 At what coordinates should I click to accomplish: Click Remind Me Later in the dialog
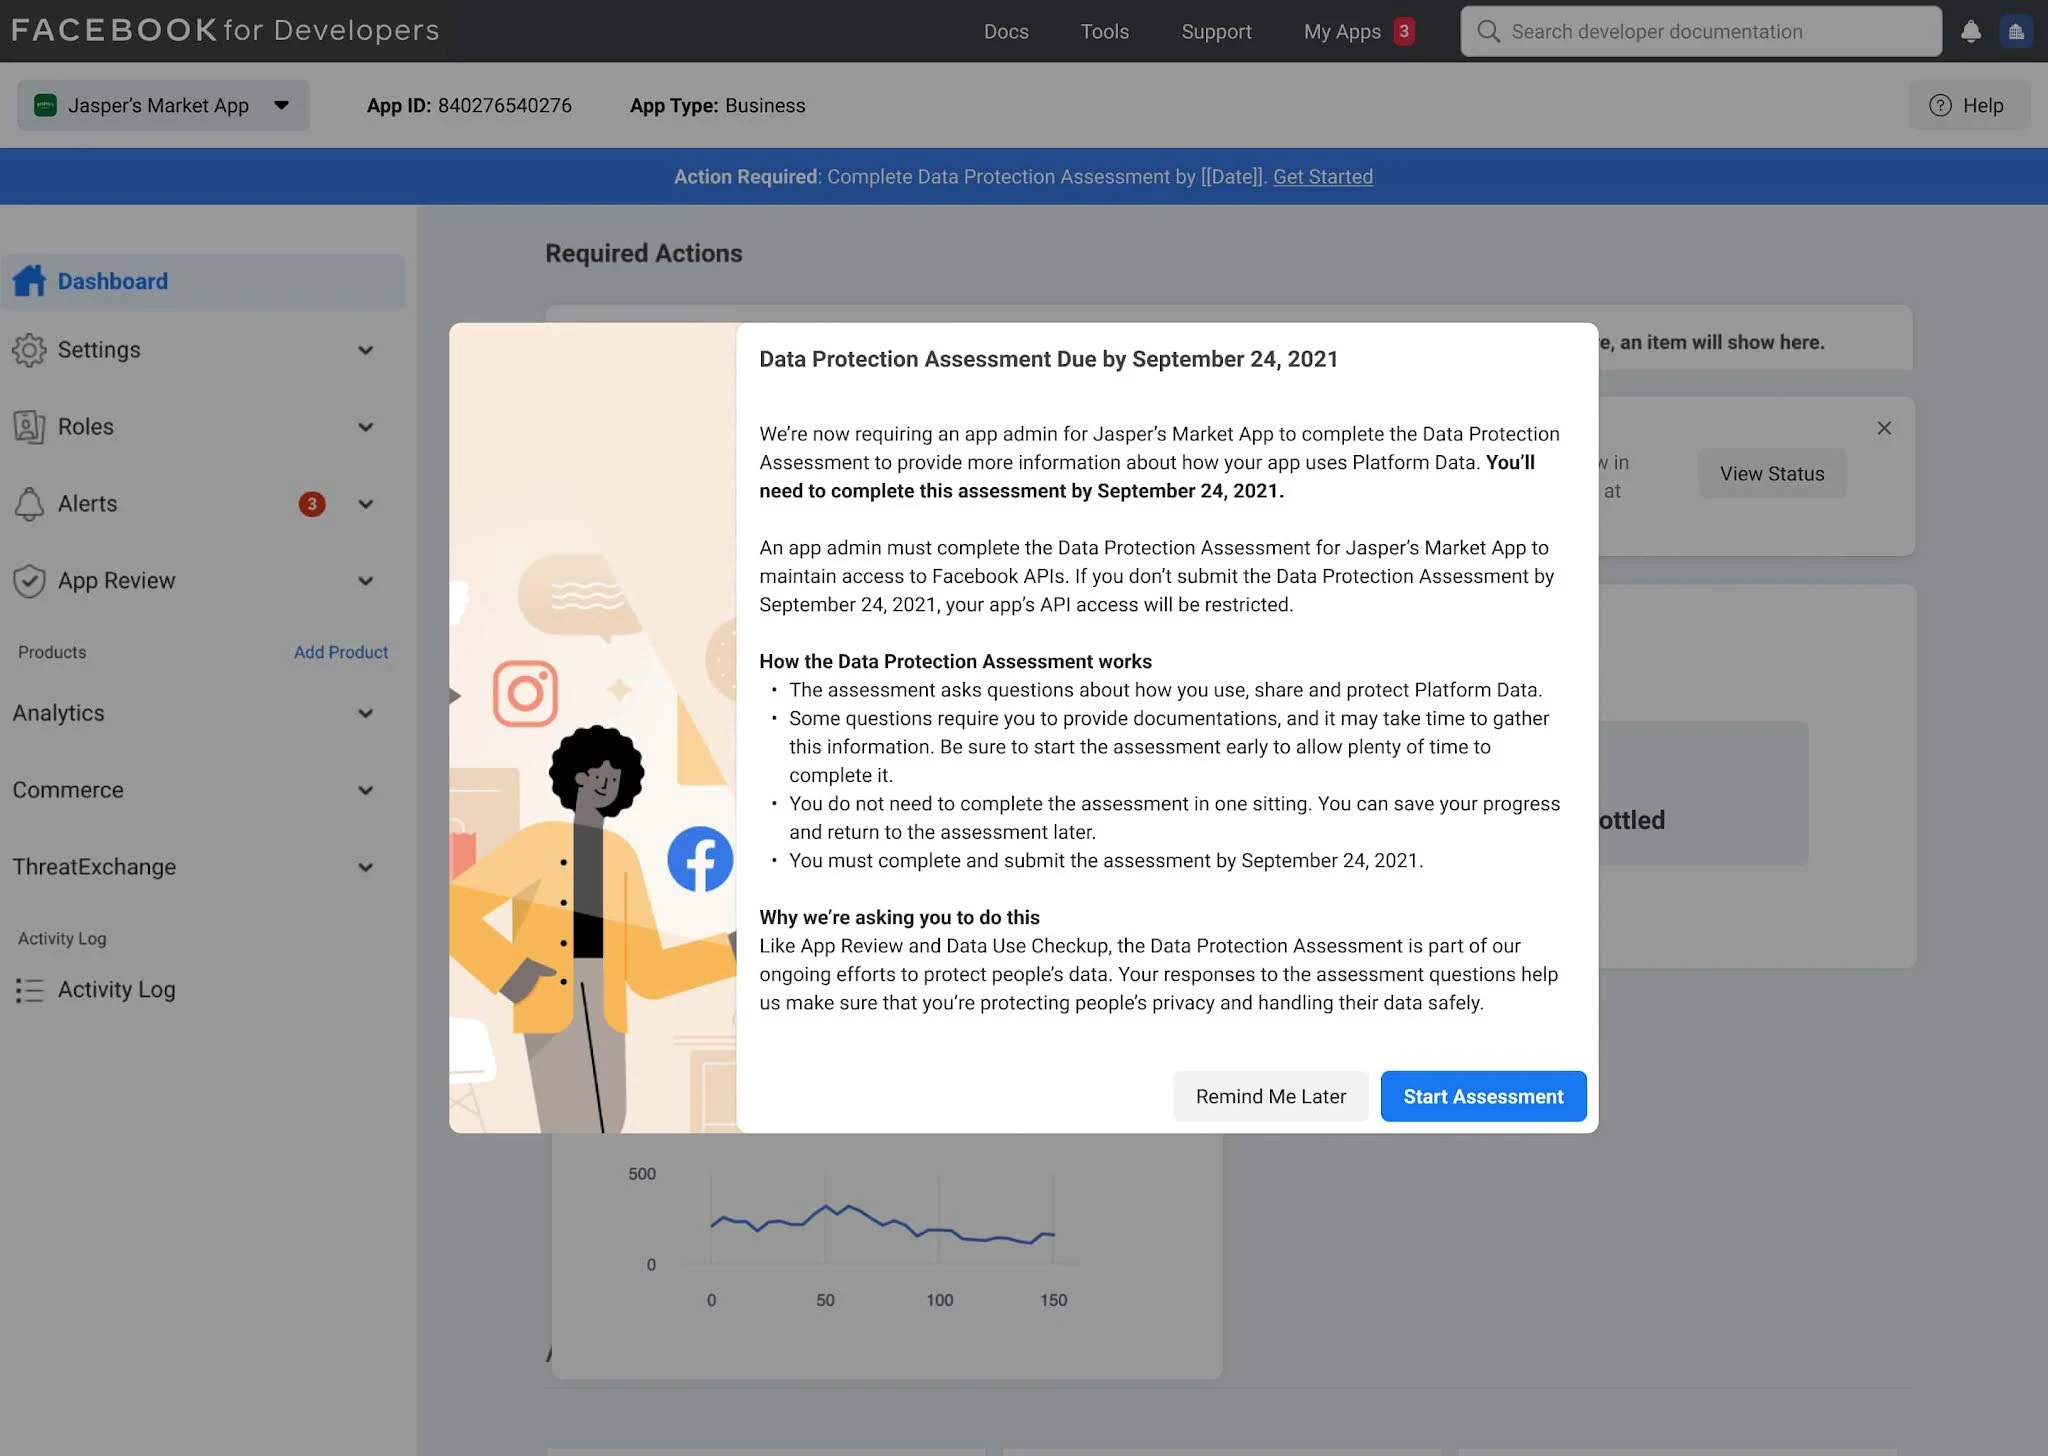click(1270, 1096)
